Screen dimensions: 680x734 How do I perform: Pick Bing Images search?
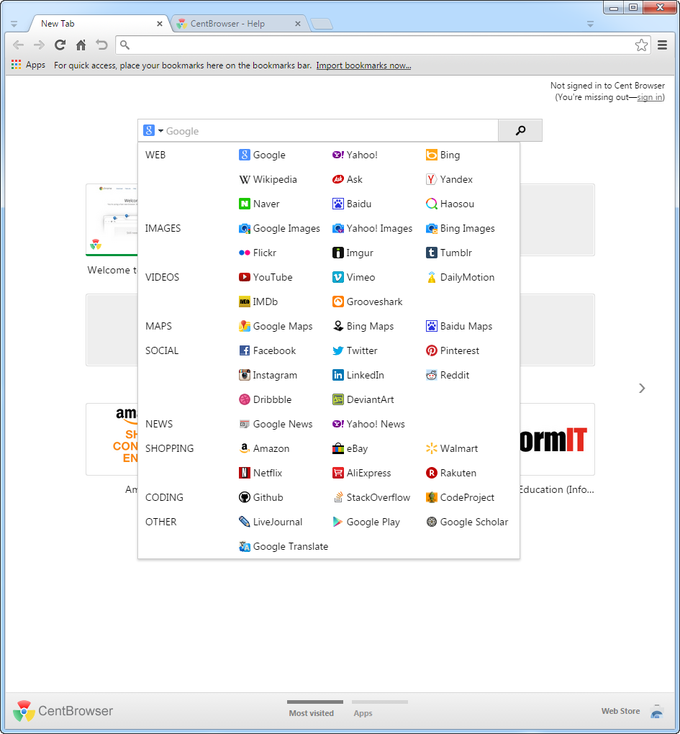point(460,228)
